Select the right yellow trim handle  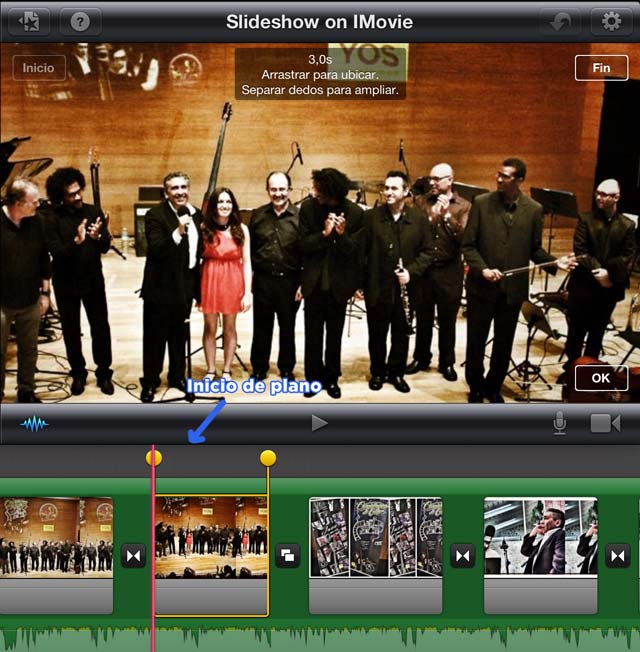tap(268, 458)
